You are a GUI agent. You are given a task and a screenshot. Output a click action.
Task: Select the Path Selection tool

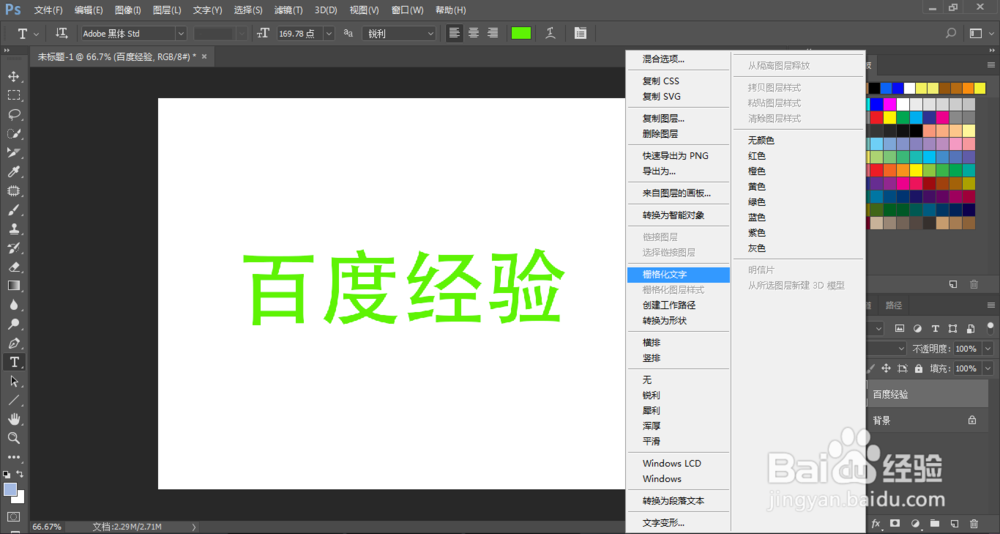[13, 382]
